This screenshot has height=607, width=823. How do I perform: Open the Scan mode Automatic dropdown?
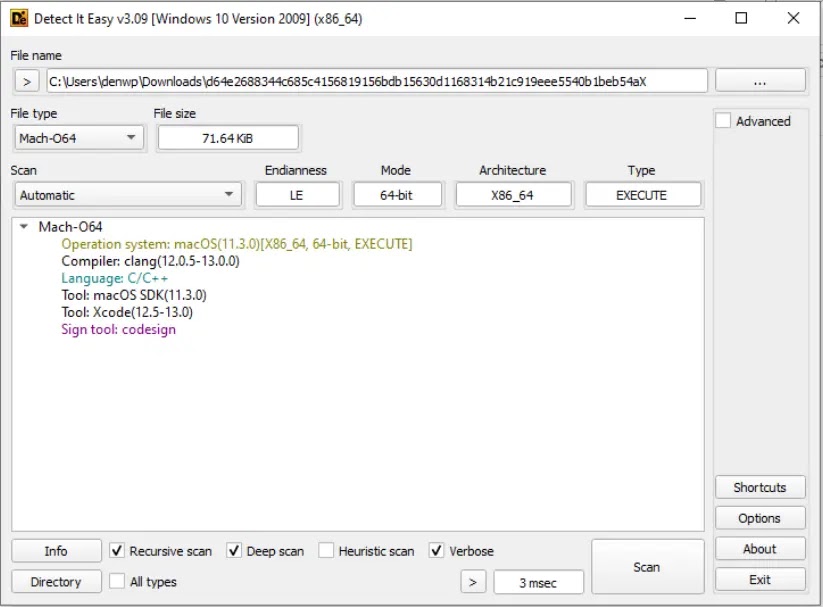(x=128, y=195)
